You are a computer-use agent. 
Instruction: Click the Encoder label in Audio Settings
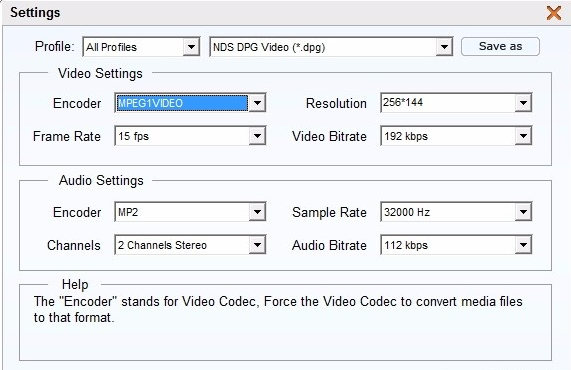pos(77,212)
